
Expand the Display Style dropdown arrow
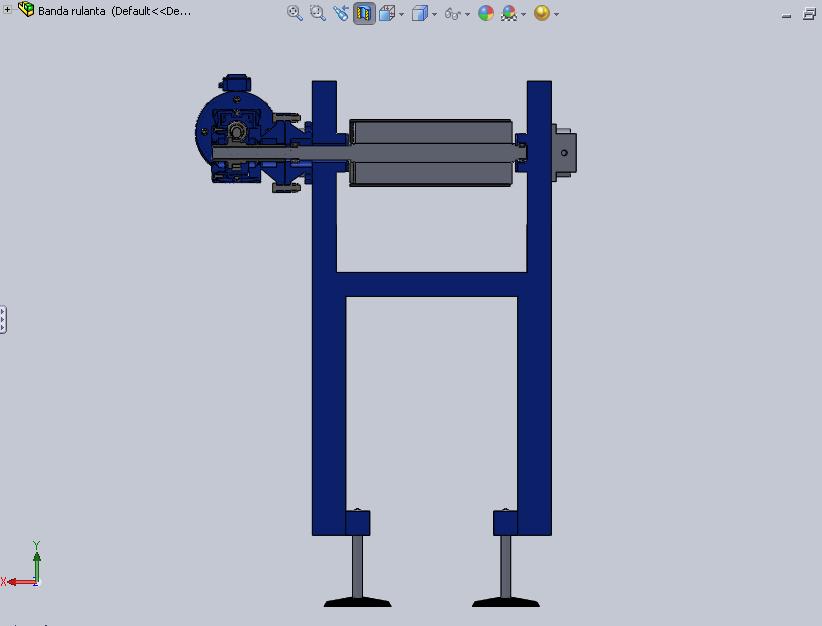pos(435,14)
